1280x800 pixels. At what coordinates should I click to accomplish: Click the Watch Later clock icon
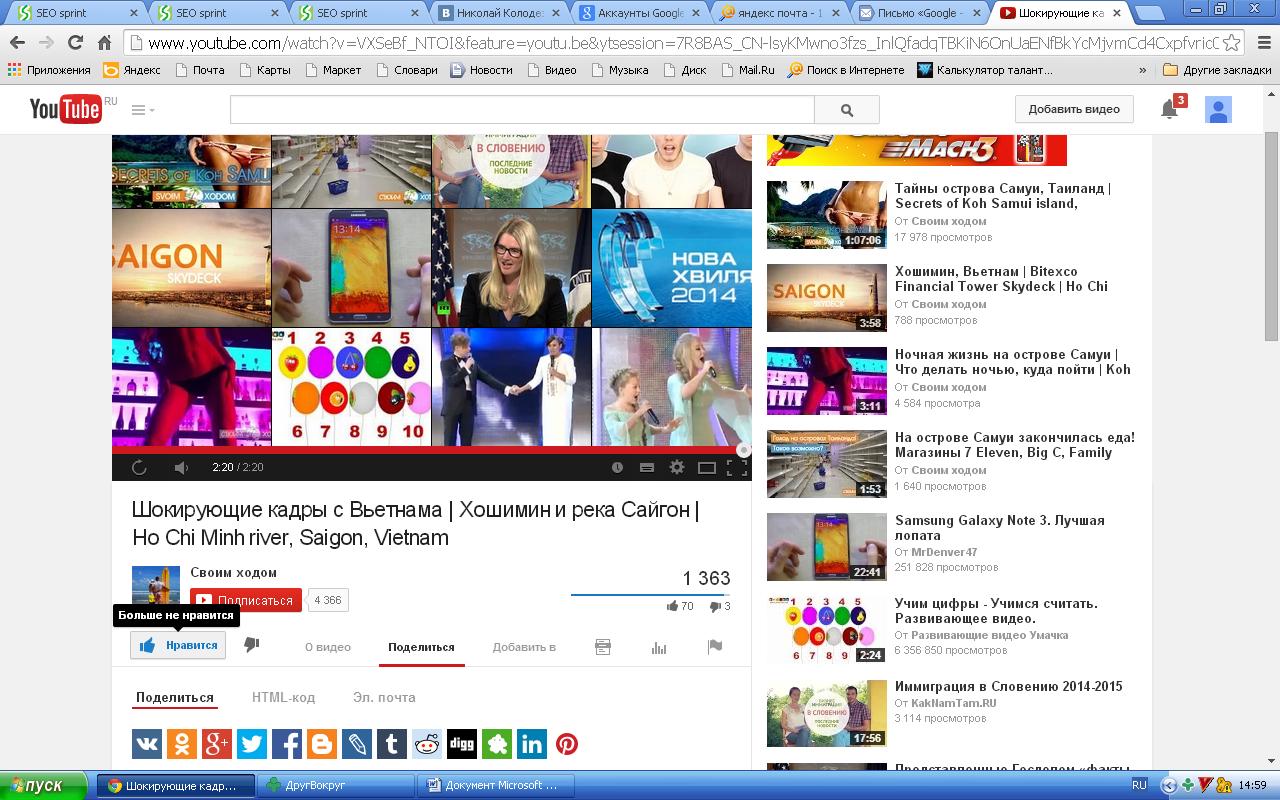617,467
